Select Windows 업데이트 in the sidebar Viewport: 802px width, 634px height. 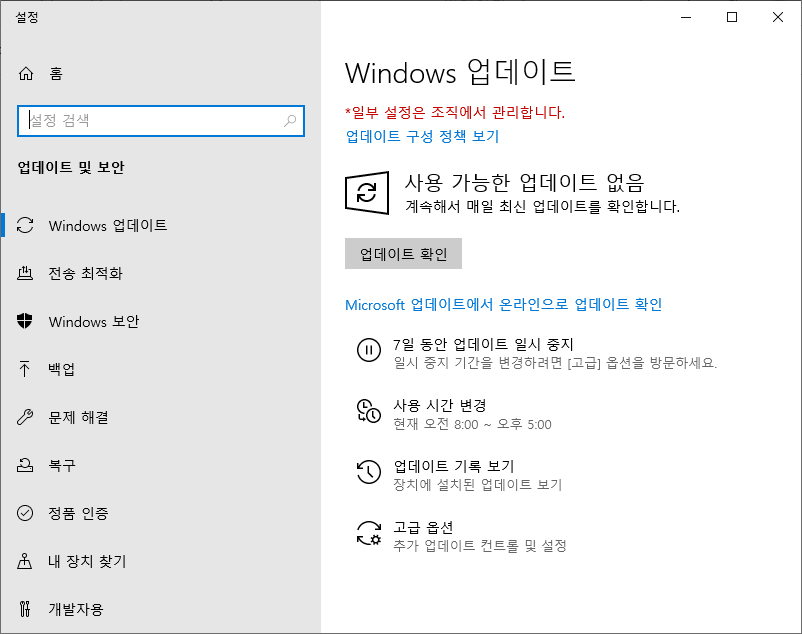(108, 225)
